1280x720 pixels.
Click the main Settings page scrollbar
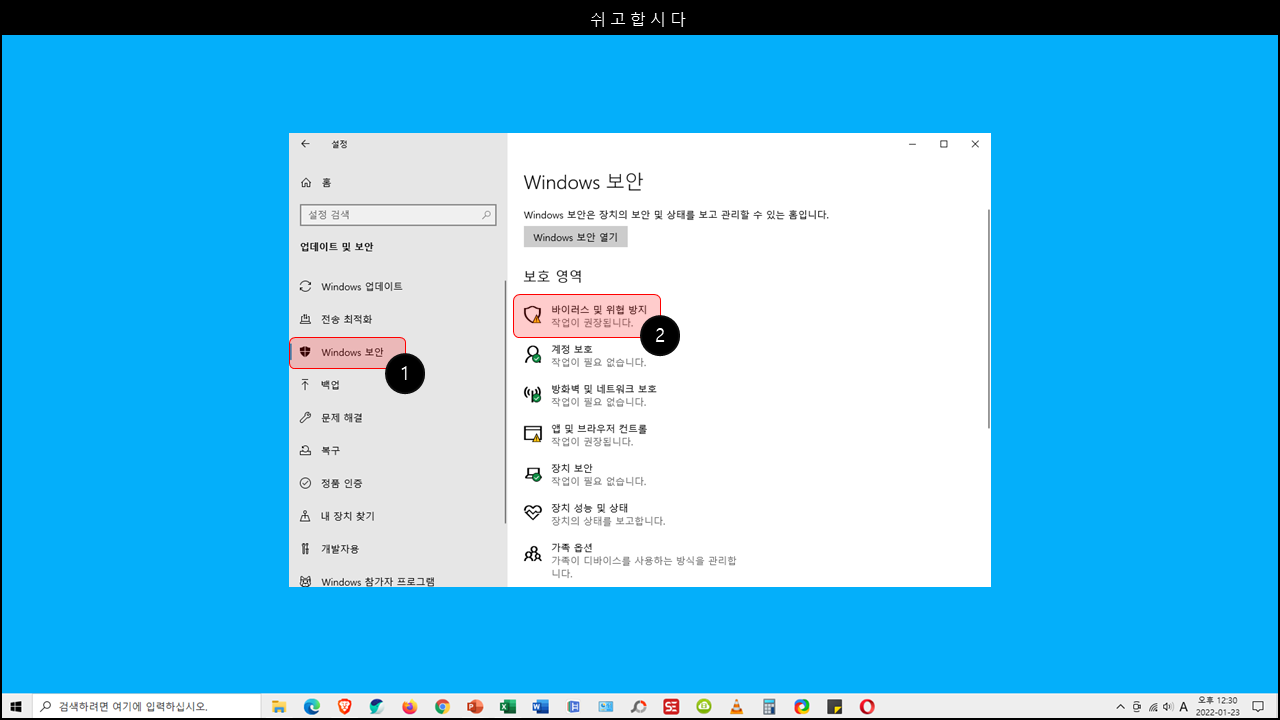click(x=988, y=318)
